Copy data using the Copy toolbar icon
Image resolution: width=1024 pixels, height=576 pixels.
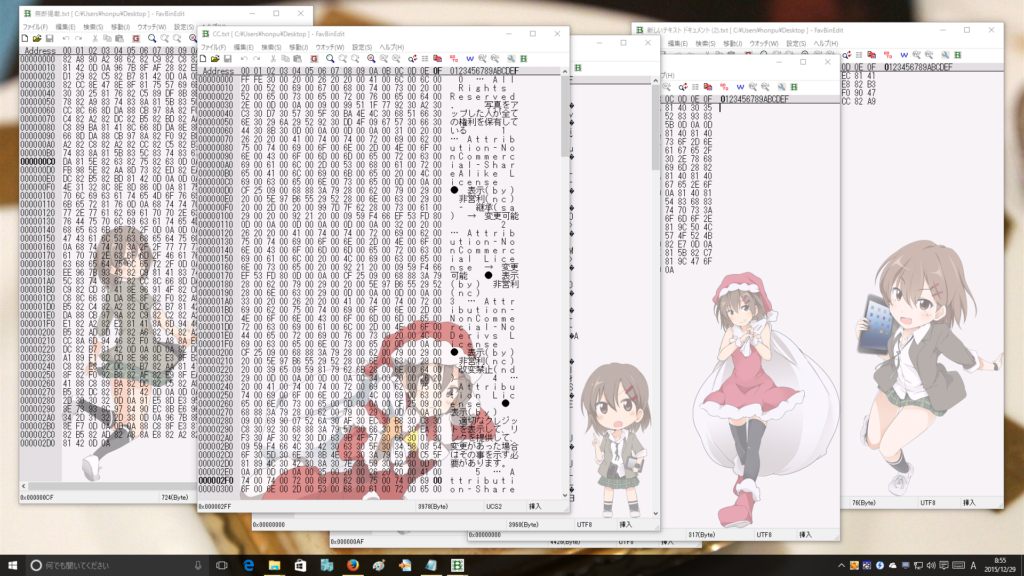click(x=284, y=58)
